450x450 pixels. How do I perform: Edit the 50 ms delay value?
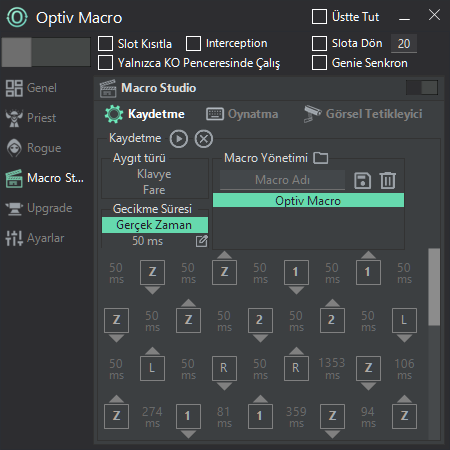[201, 241]
